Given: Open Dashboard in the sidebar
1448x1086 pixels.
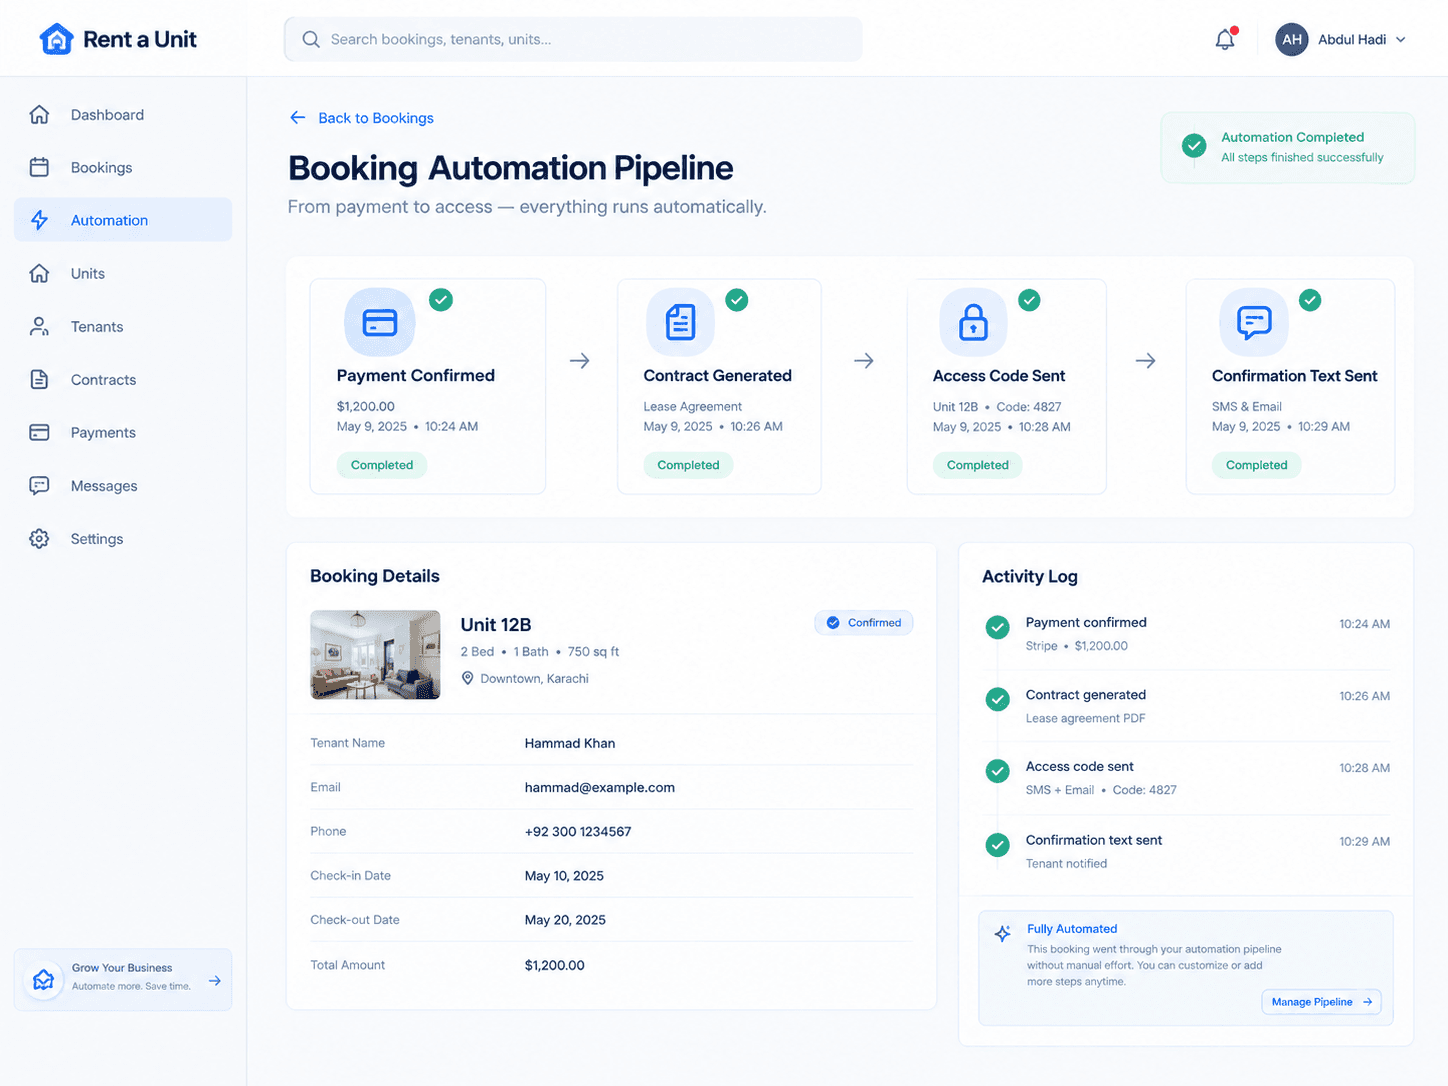Looking at the screenshot, I should (x=123, y=115).
